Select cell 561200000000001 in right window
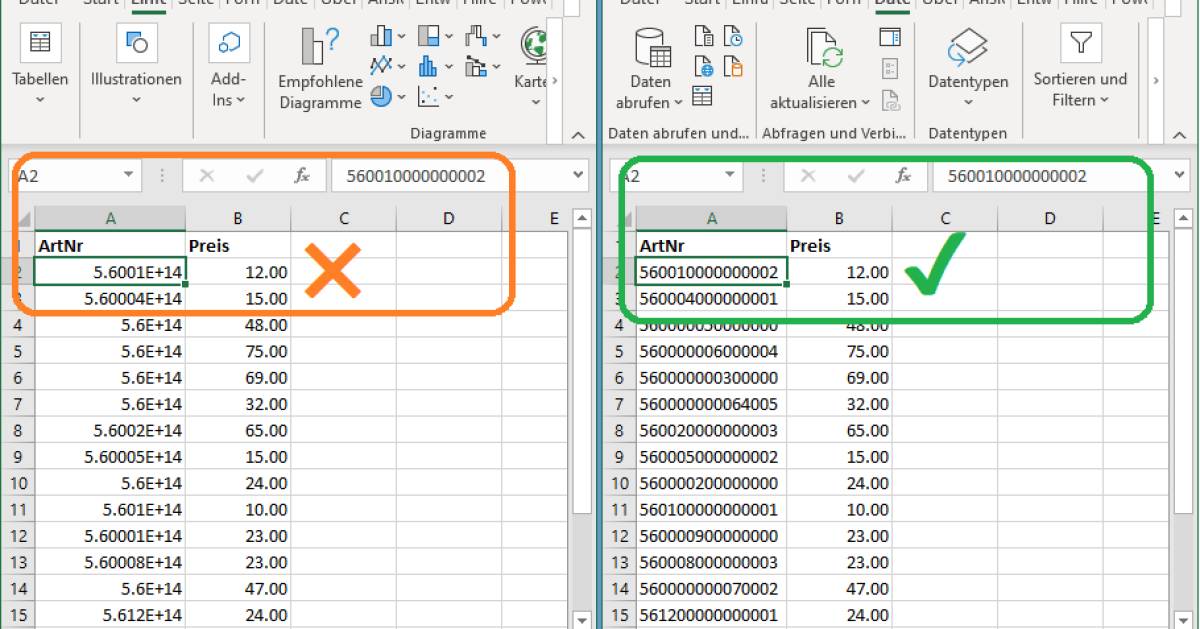The width and height of the screenshot is (1200, 629). pyautogui.click(x=711, y=615)
